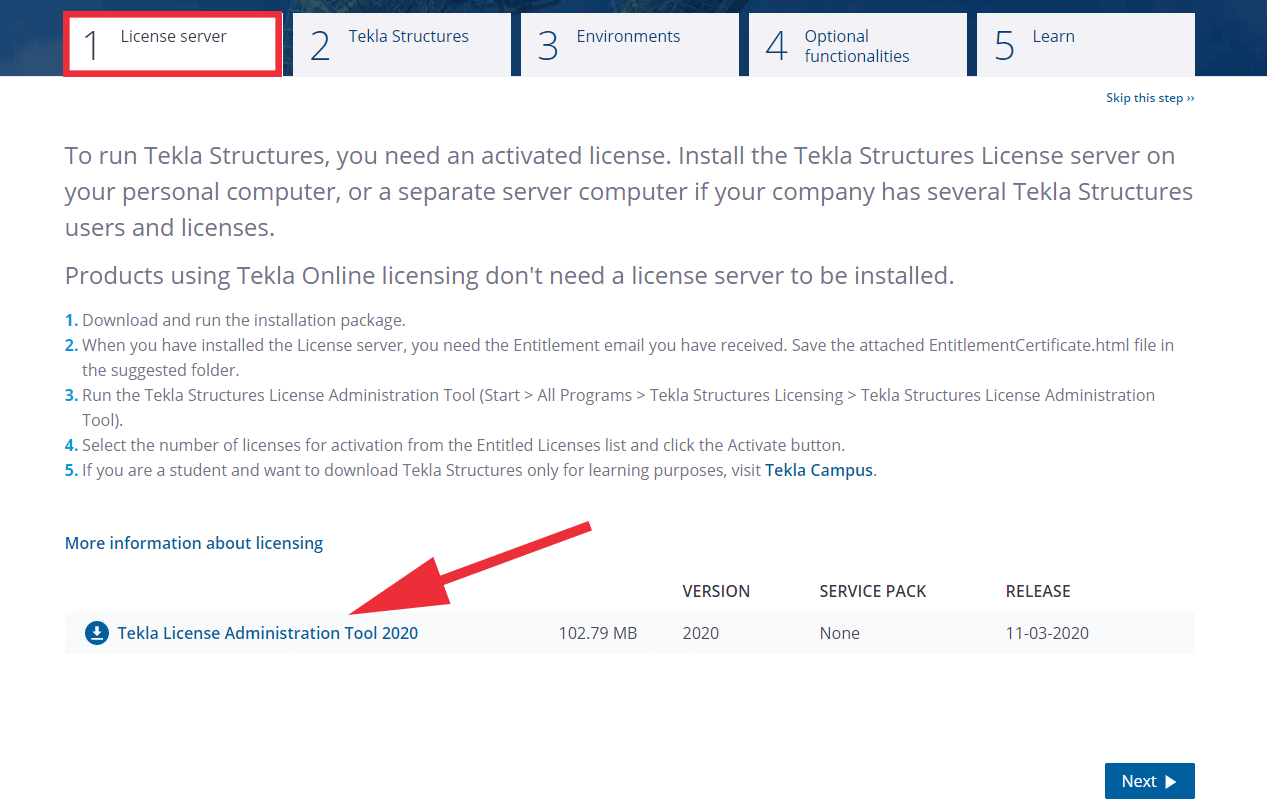Click the 11-03-2020 release date
Screen dimensions: 1267x809
tap(1047, 633)
